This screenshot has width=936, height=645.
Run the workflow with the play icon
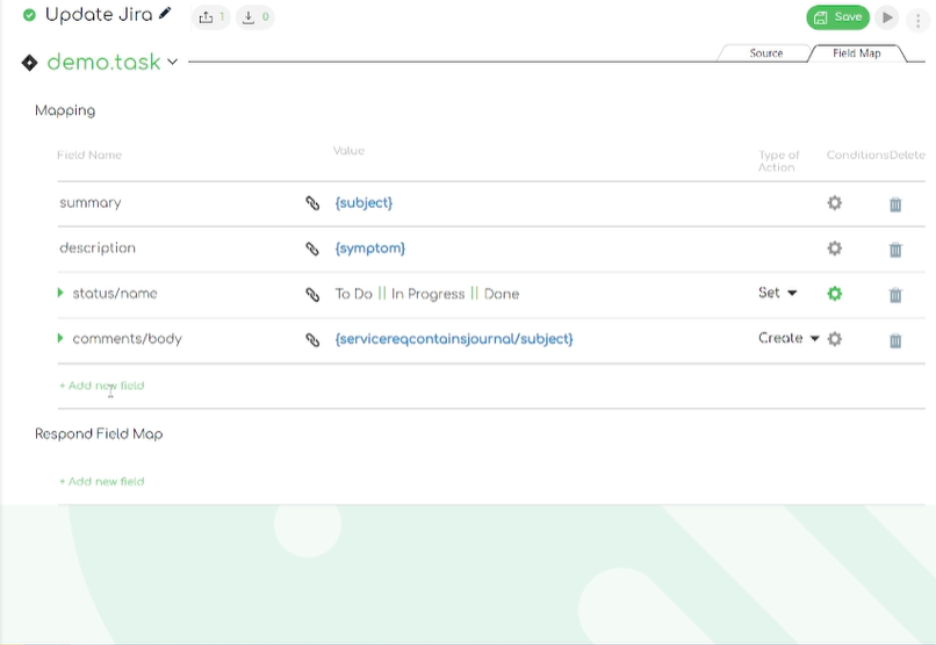(886, 18)
